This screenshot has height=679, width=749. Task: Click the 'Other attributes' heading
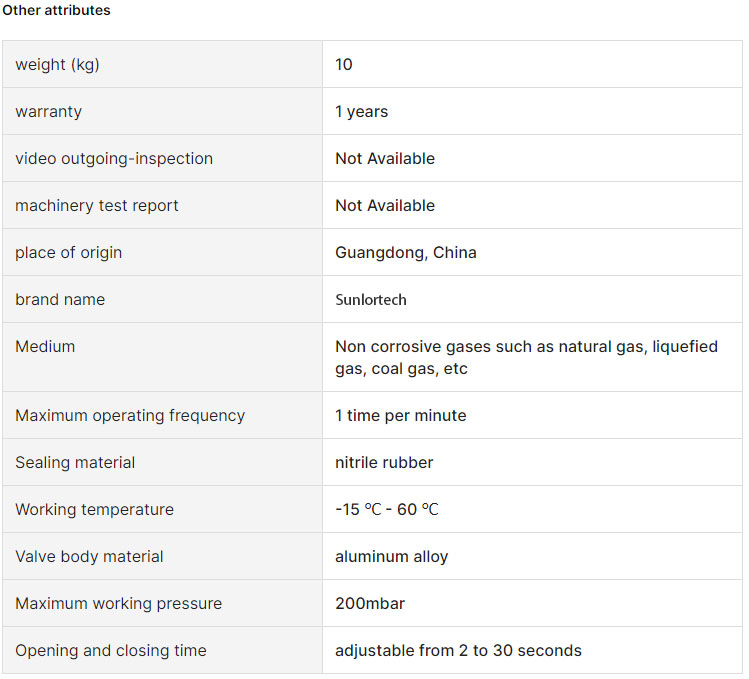click(x=56, y=10)
